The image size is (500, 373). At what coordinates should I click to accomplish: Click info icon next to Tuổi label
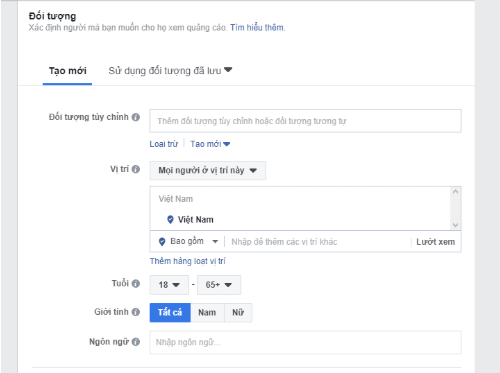point(136,284)
